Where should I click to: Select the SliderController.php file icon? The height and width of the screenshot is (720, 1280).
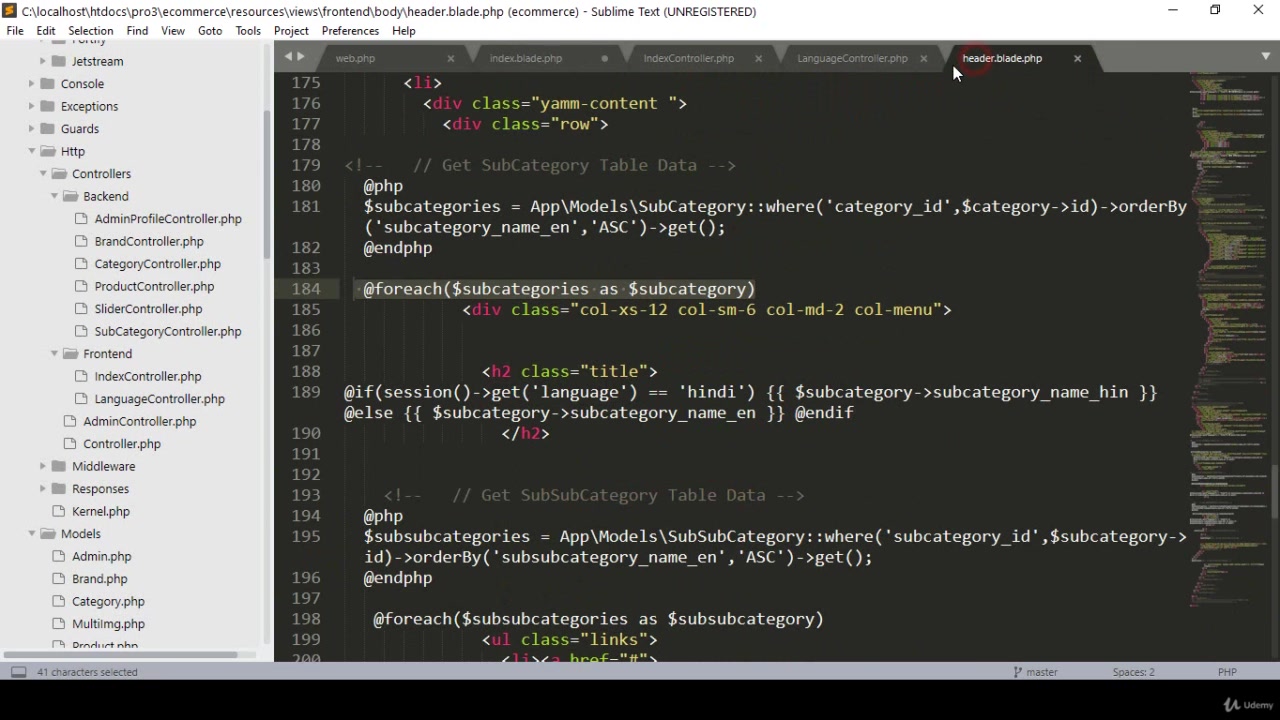(81, 308)
